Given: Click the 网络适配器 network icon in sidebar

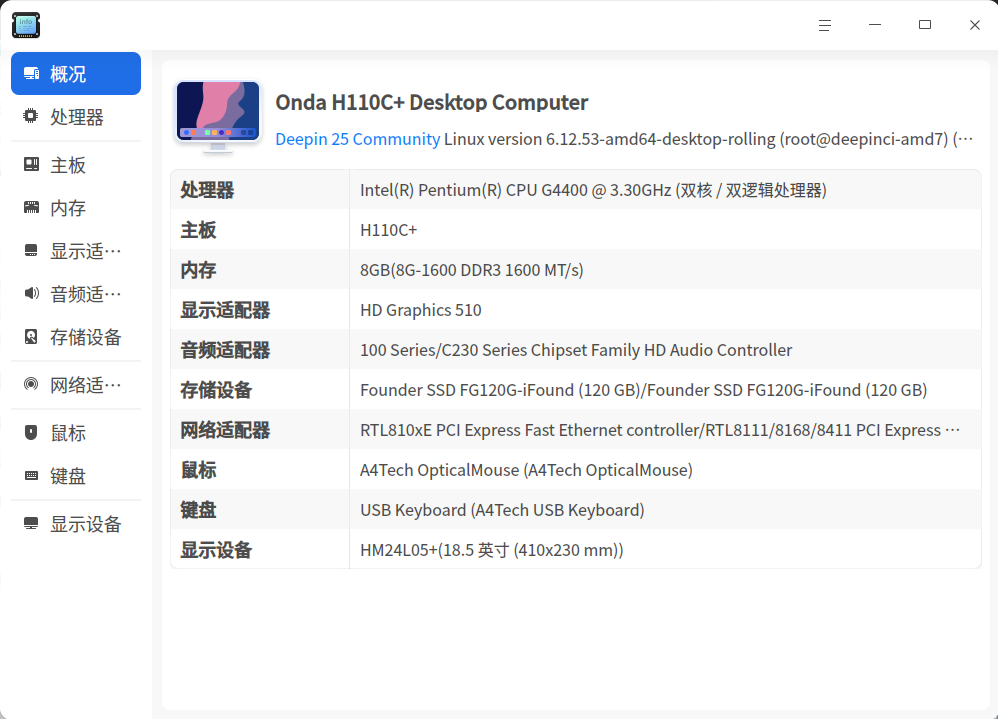Looking at the screenshot, I should pyautogui.click(x=31, y=384).
